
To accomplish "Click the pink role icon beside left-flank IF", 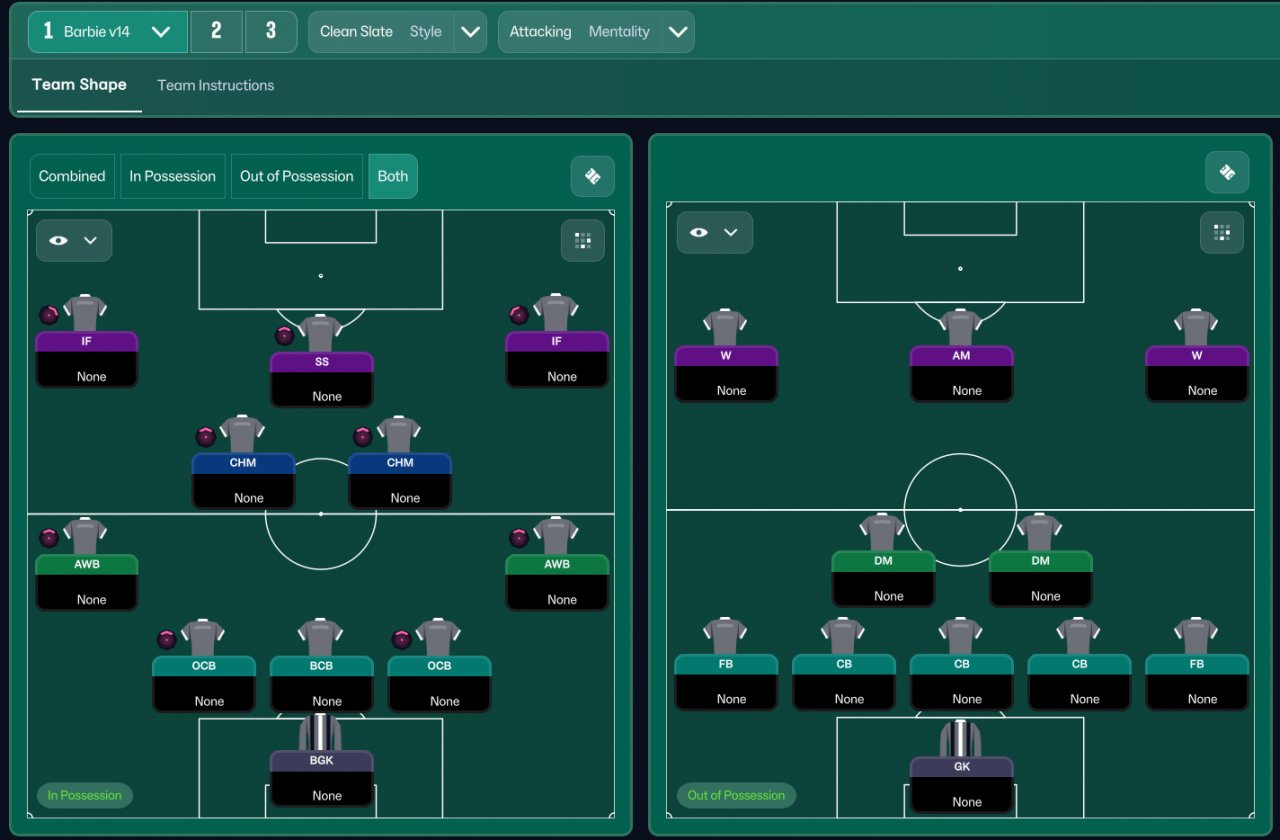I will tap(49, 315).
